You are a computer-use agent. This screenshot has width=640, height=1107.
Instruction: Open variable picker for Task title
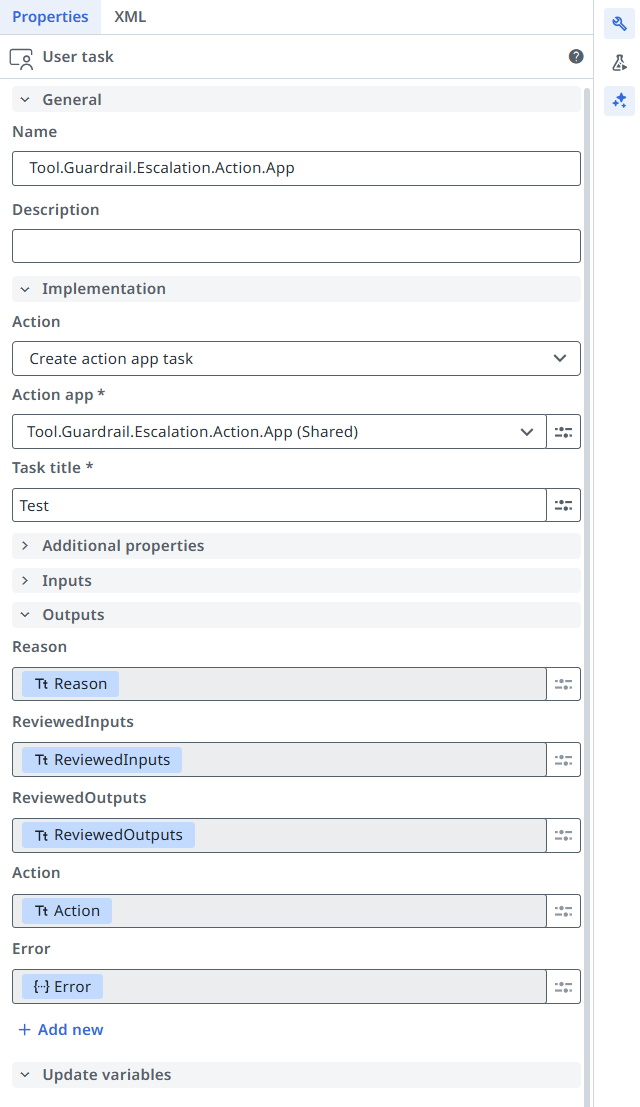tap(563, 505)
